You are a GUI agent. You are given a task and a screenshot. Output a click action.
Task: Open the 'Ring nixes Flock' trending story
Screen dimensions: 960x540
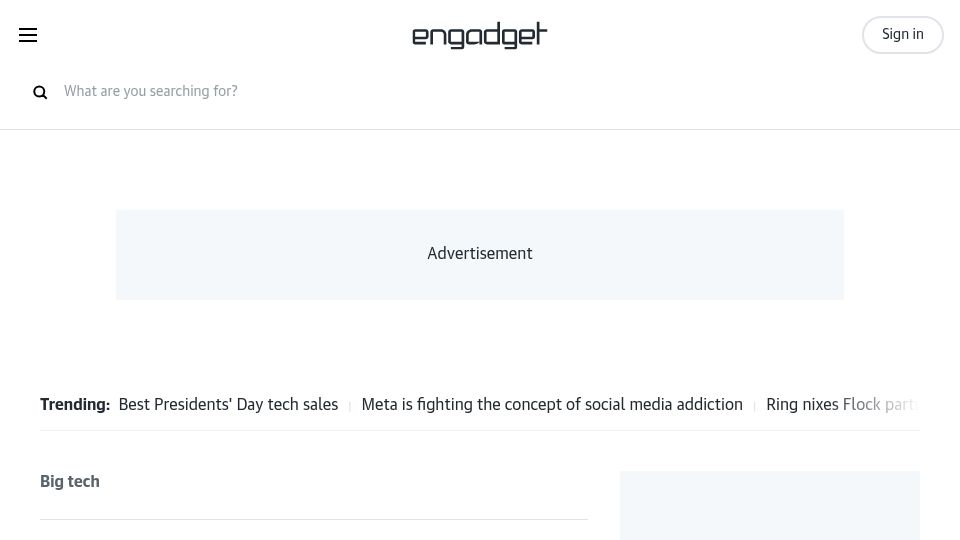click(842, 405)
